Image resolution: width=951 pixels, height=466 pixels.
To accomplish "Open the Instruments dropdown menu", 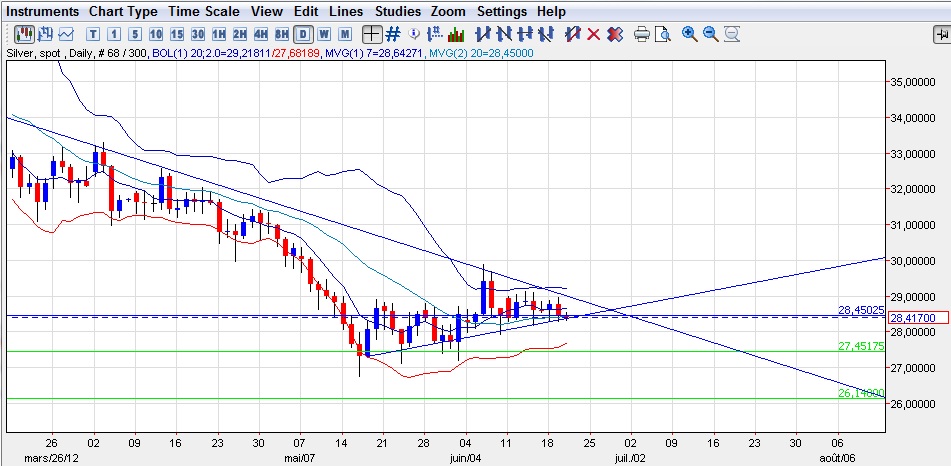I will [x=42, y=11].
